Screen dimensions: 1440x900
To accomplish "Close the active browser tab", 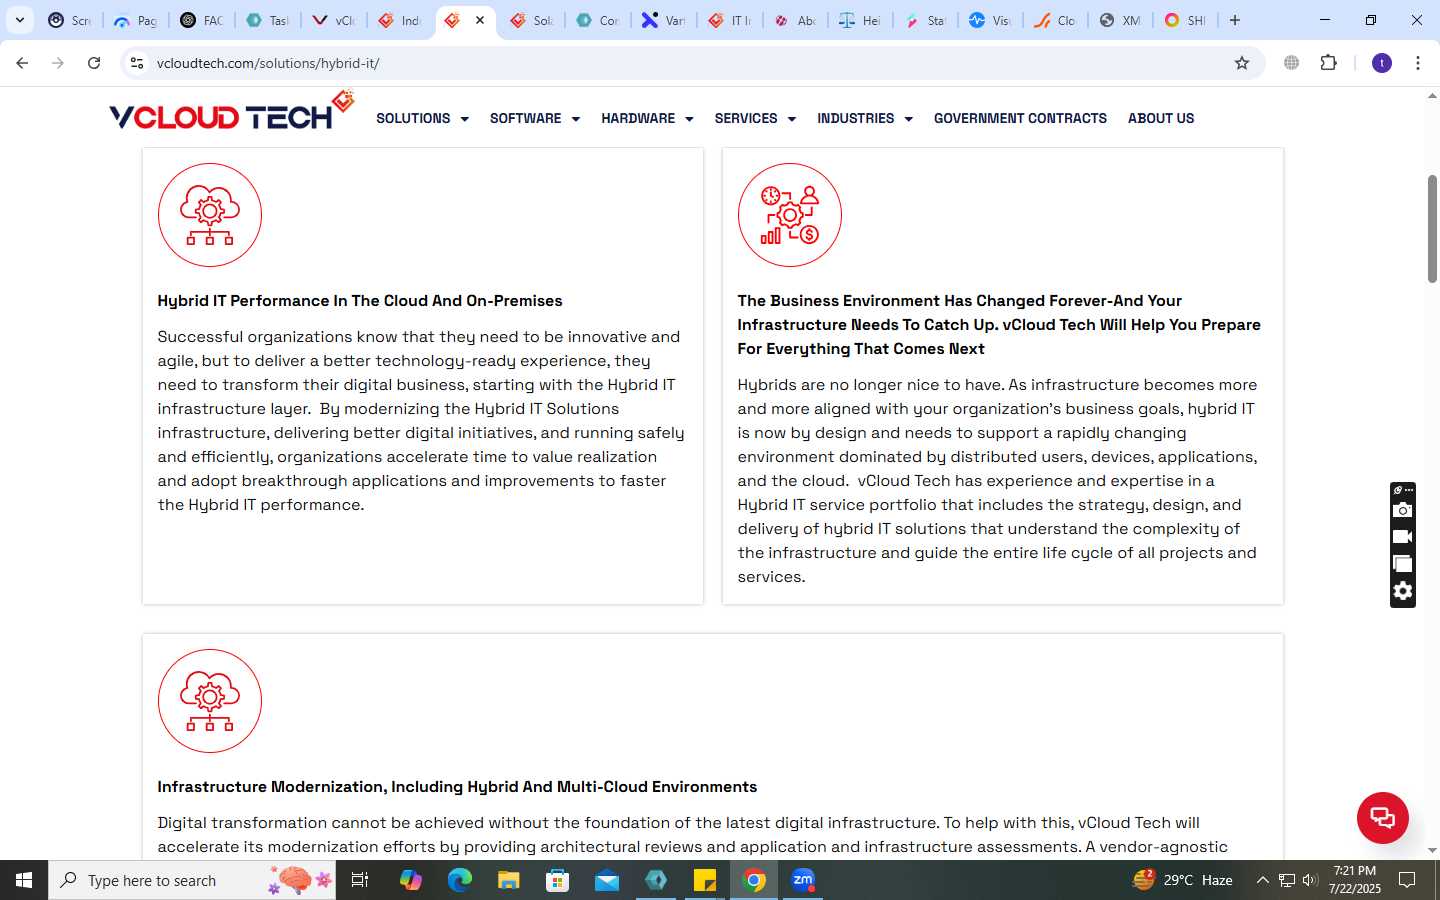I will pos(480,20).
